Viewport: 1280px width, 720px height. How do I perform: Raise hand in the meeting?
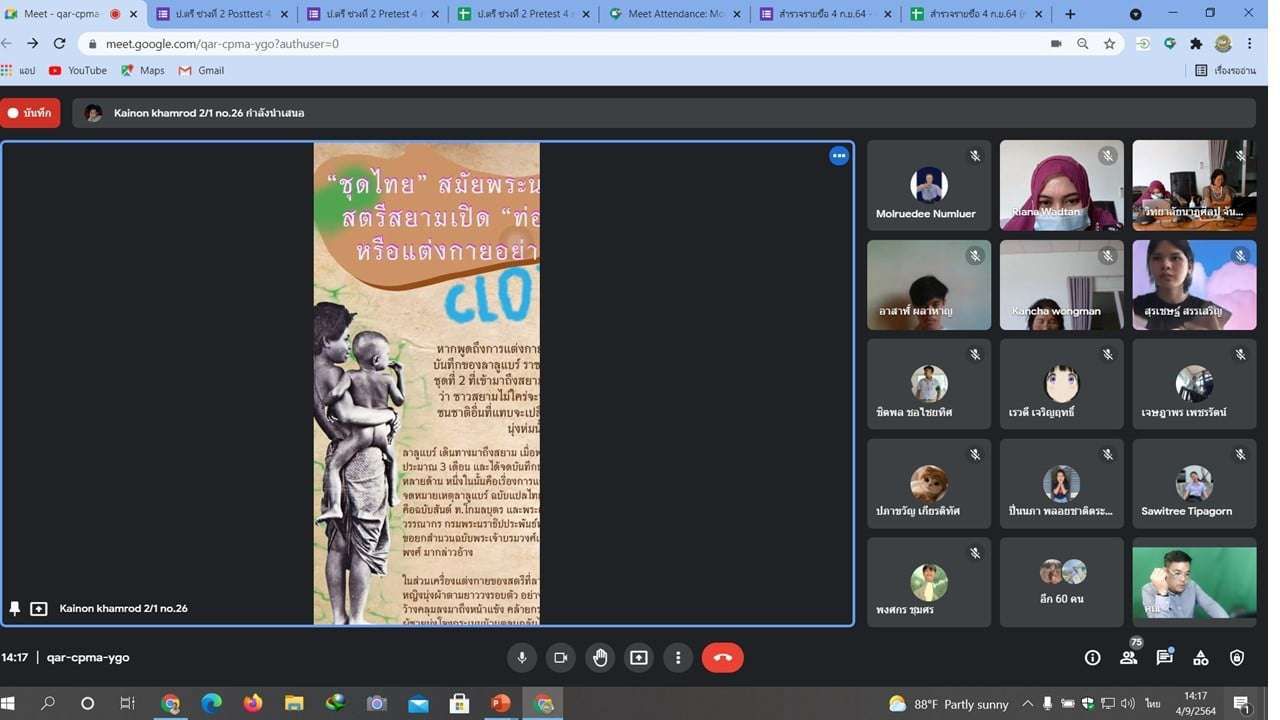tap(600, 657)
